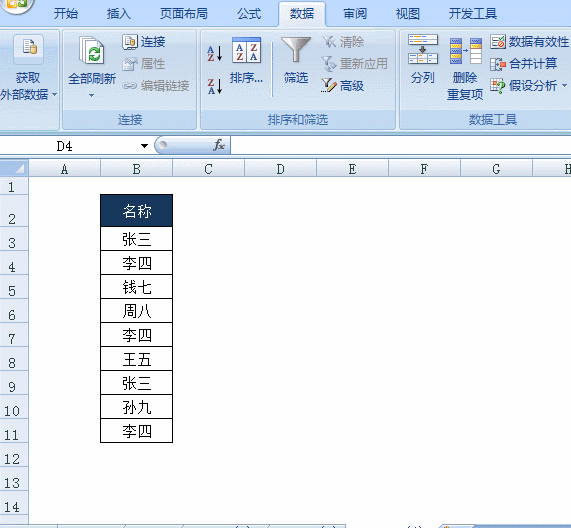The image size is (571, 528).
Task: Select column B header
Action: tap(136, 169)
